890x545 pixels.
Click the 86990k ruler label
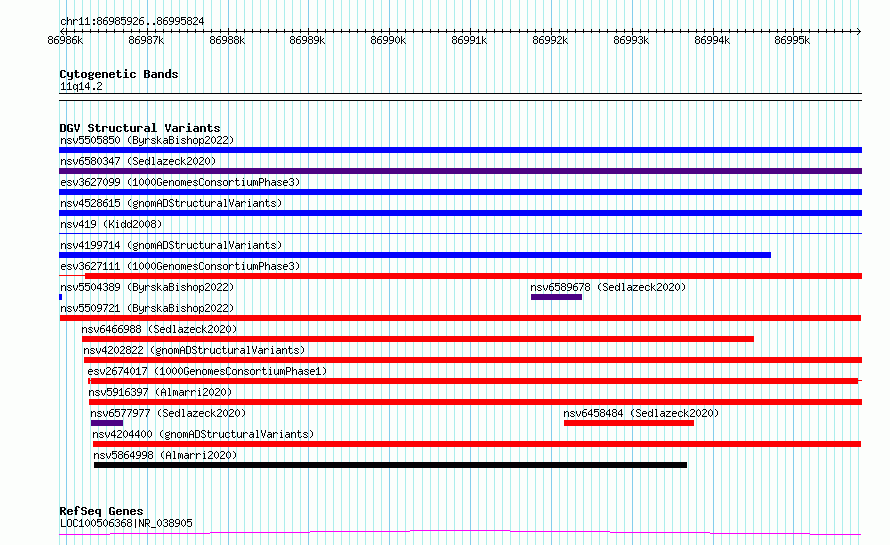[x=388, y=40]
